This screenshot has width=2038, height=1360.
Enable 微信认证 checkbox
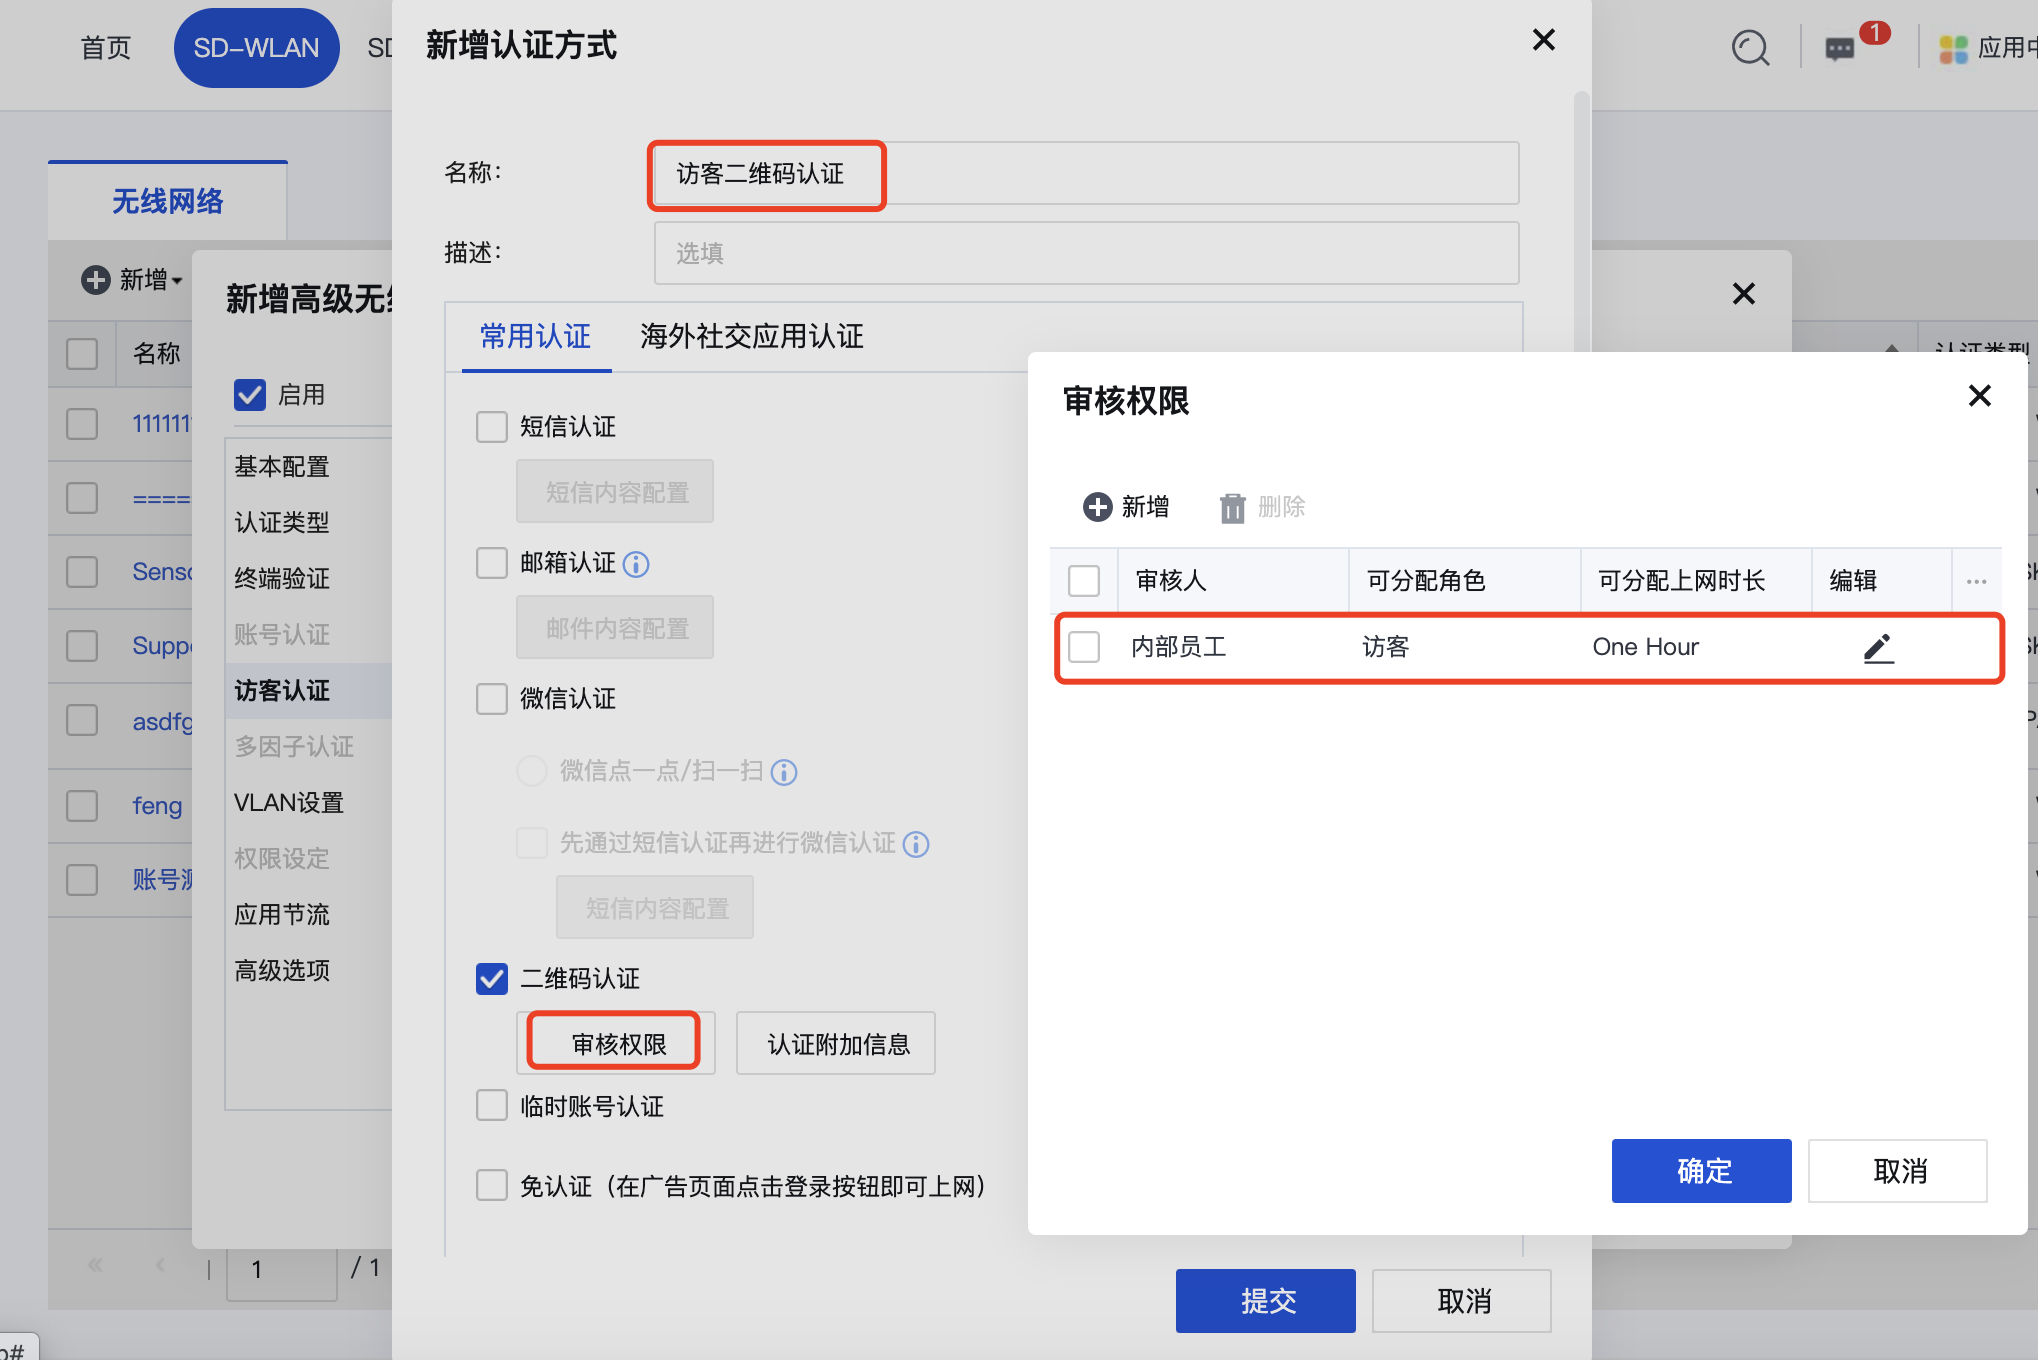point(491,699)
